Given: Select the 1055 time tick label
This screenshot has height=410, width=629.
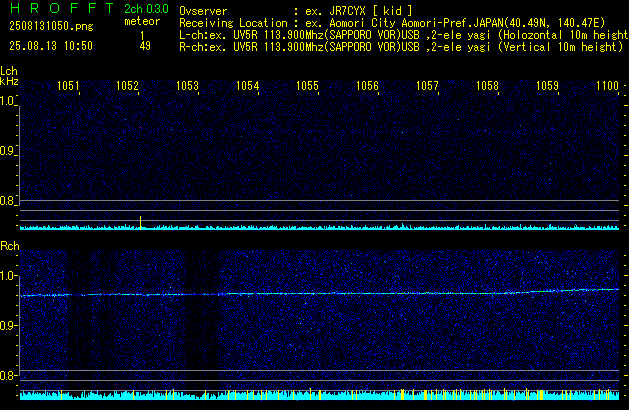Looking at the screenshot, I should coord(307,86).
